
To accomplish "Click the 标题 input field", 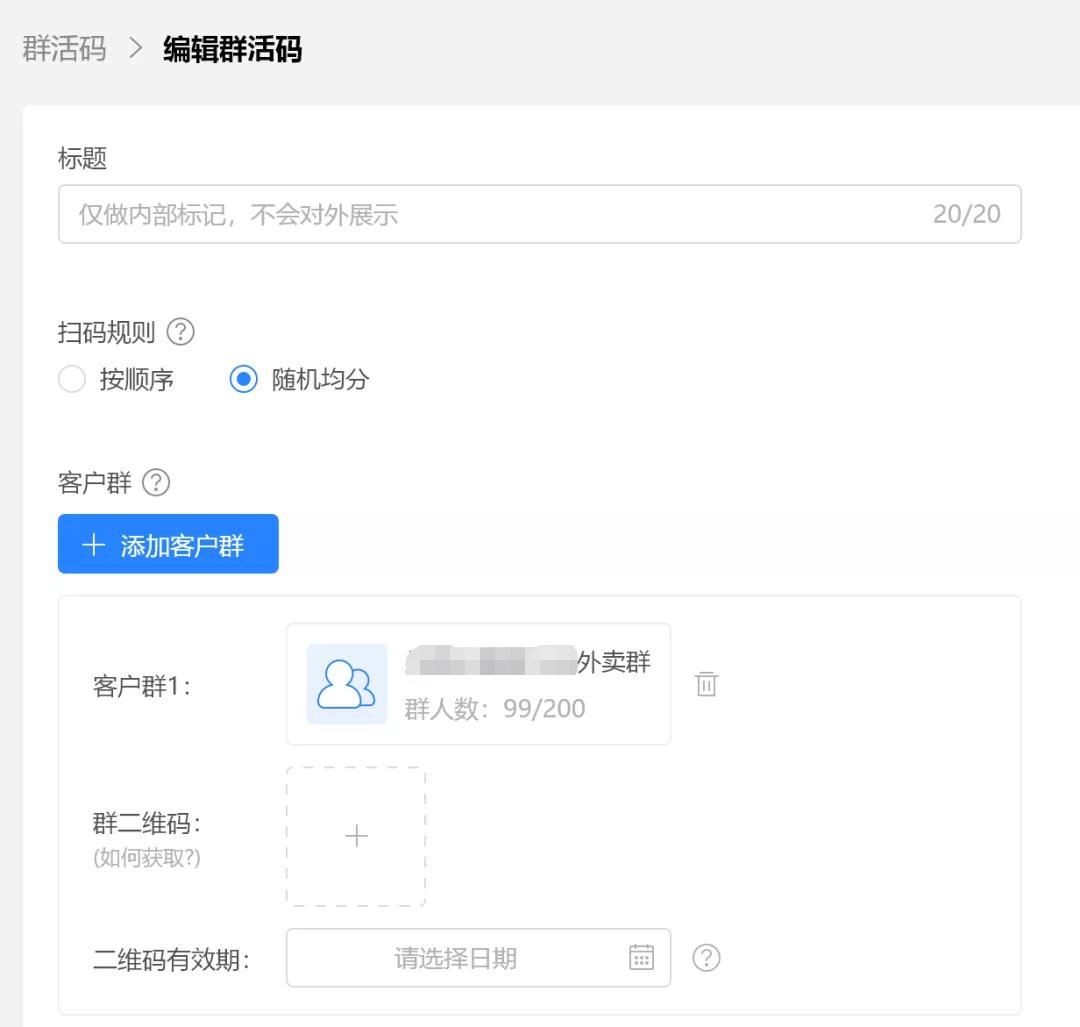I will [x=540, y=213].
